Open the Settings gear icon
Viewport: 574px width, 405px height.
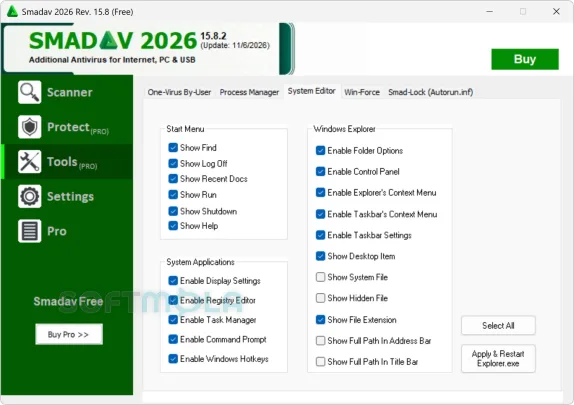click(29, 196)
